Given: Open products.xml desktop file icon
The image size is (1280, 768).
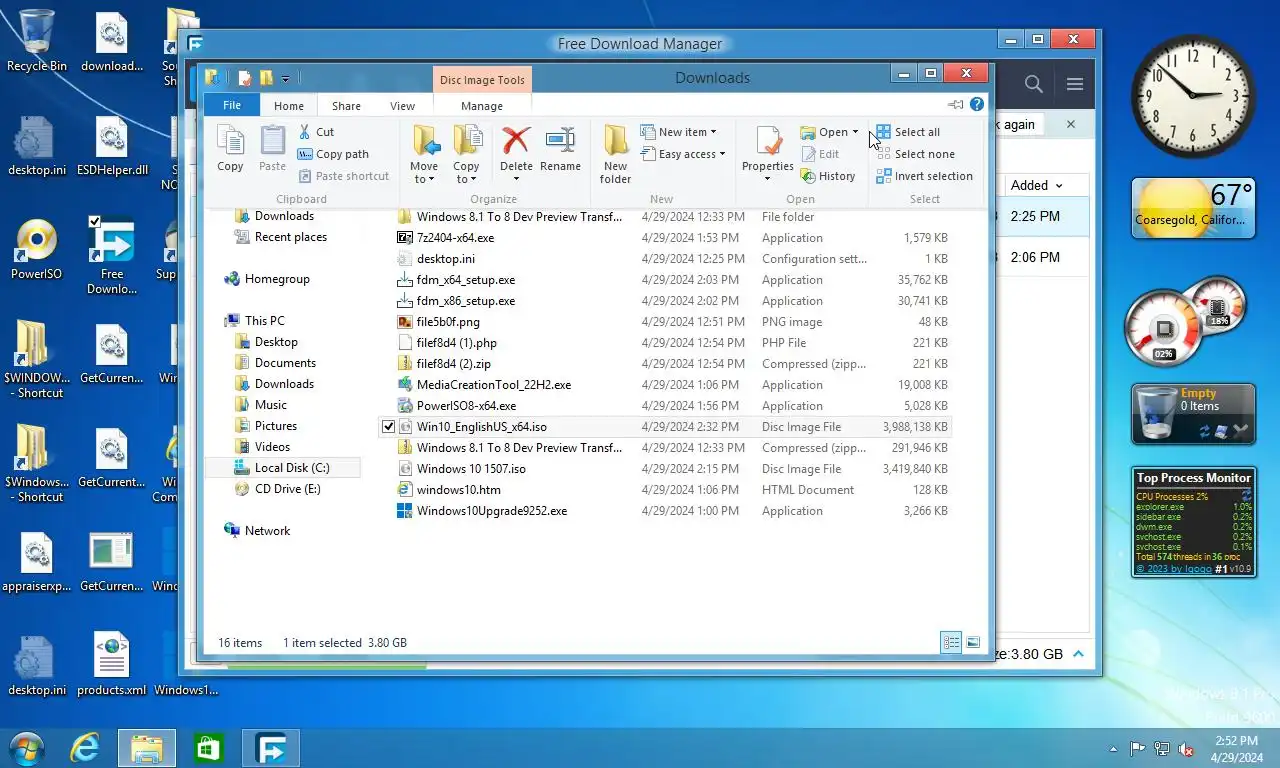Looking at the screenshot, I should click(112, 664).
